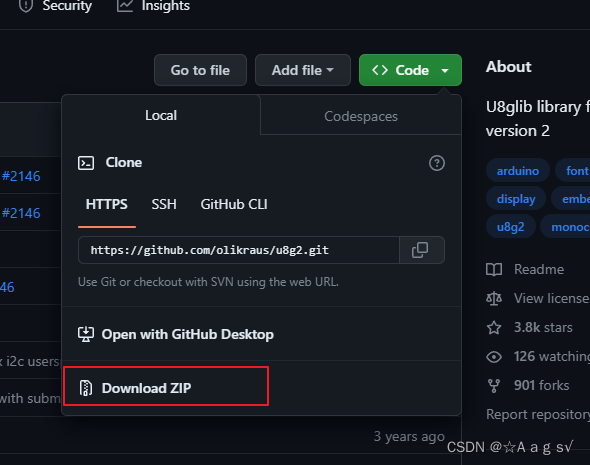The width and height of the screenshot is (590, 465).
Task: Click the eye icon next to 126 watching
Action: point(494,357)
